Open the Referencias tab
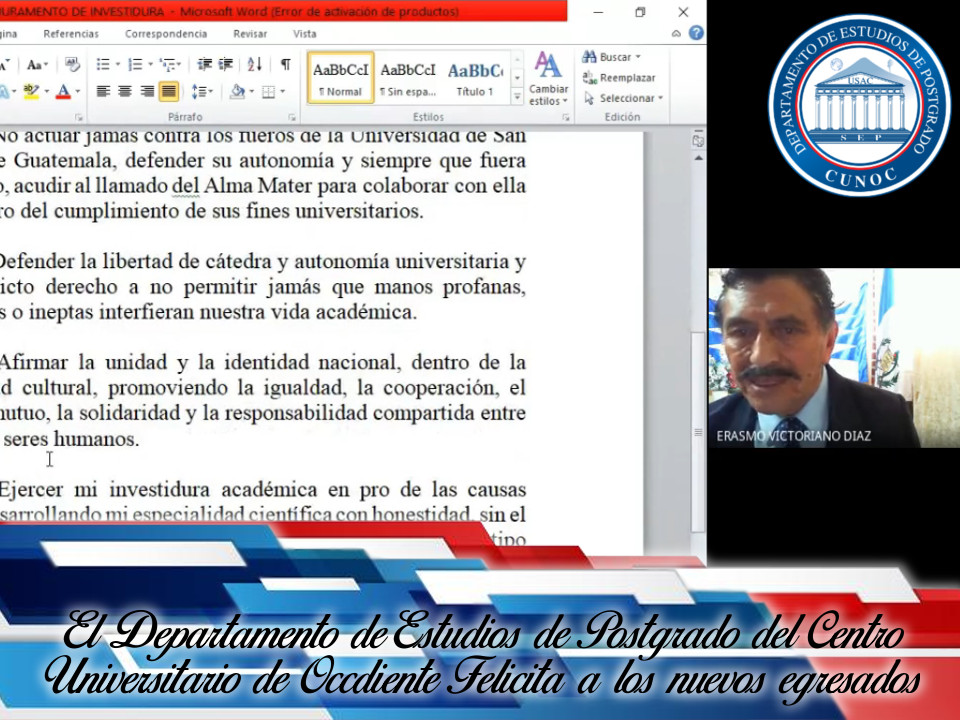Image resolution: width=960 pixels, height=720 pixels. [x=71, y=34]
